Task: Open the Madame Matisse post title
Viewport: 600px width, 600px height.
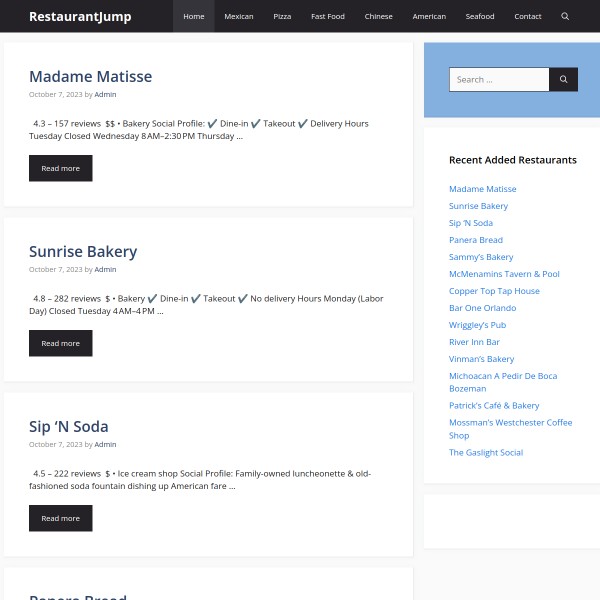Action: click(x=90, y=76)
